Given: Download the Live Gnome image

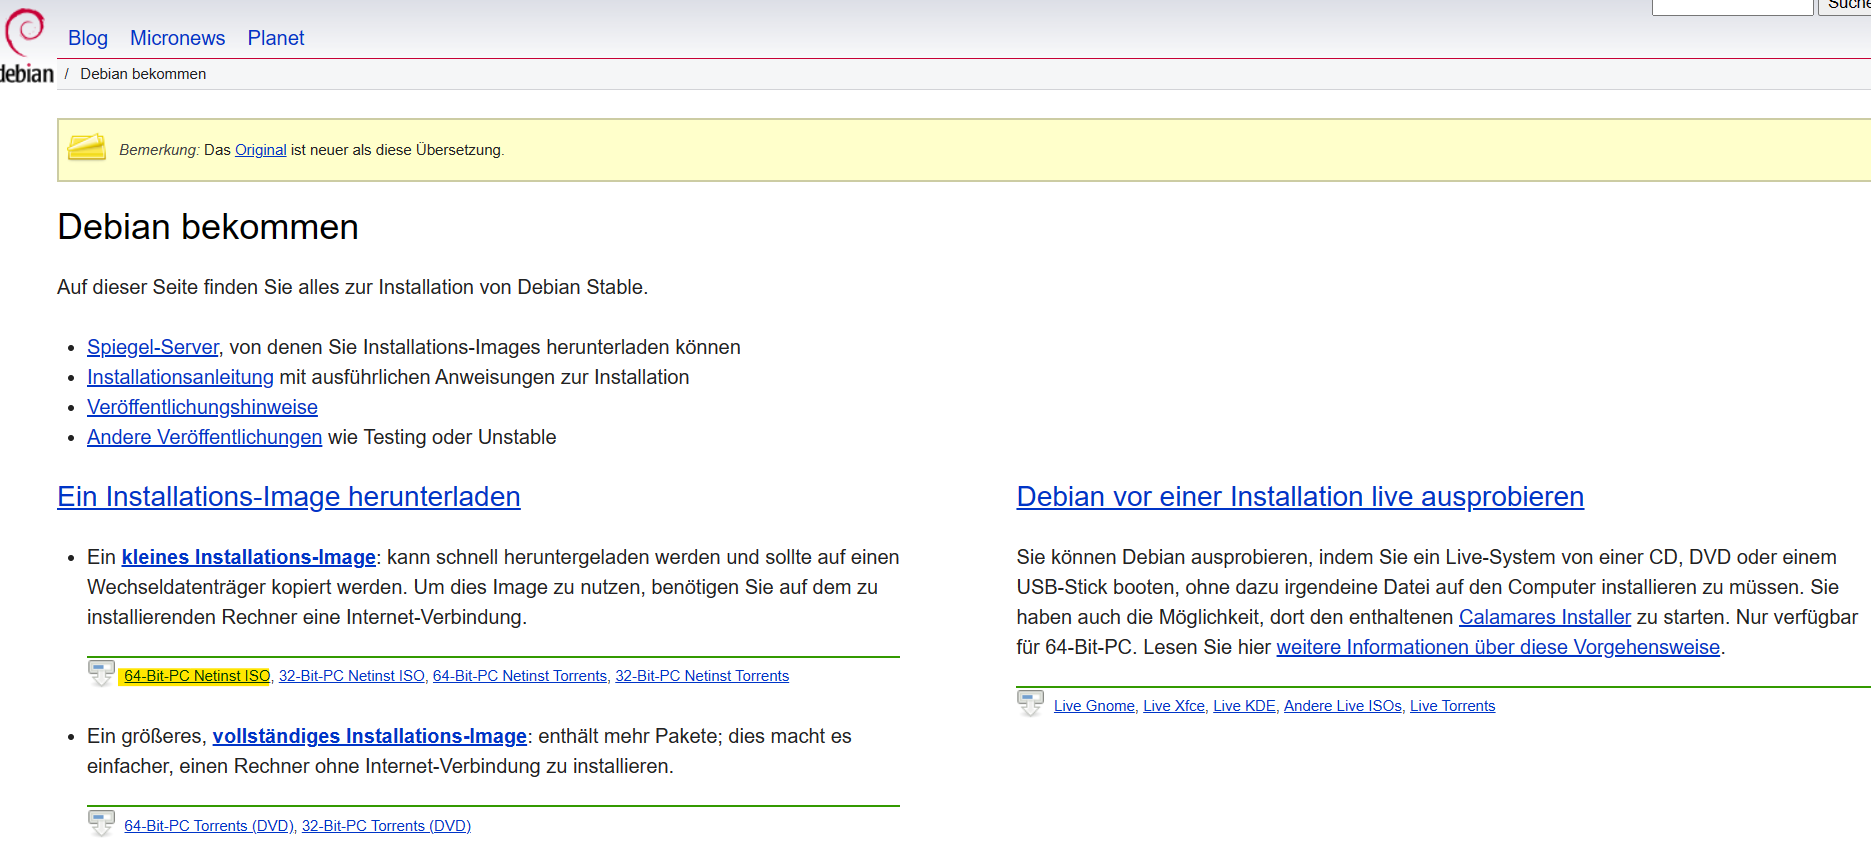Looking at the screenshot, I should click(x=1094, y=706).
